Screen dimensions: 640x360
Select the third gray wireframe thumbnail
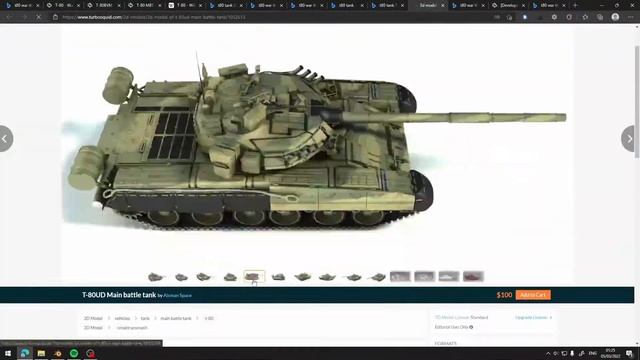tap(449, 276)
